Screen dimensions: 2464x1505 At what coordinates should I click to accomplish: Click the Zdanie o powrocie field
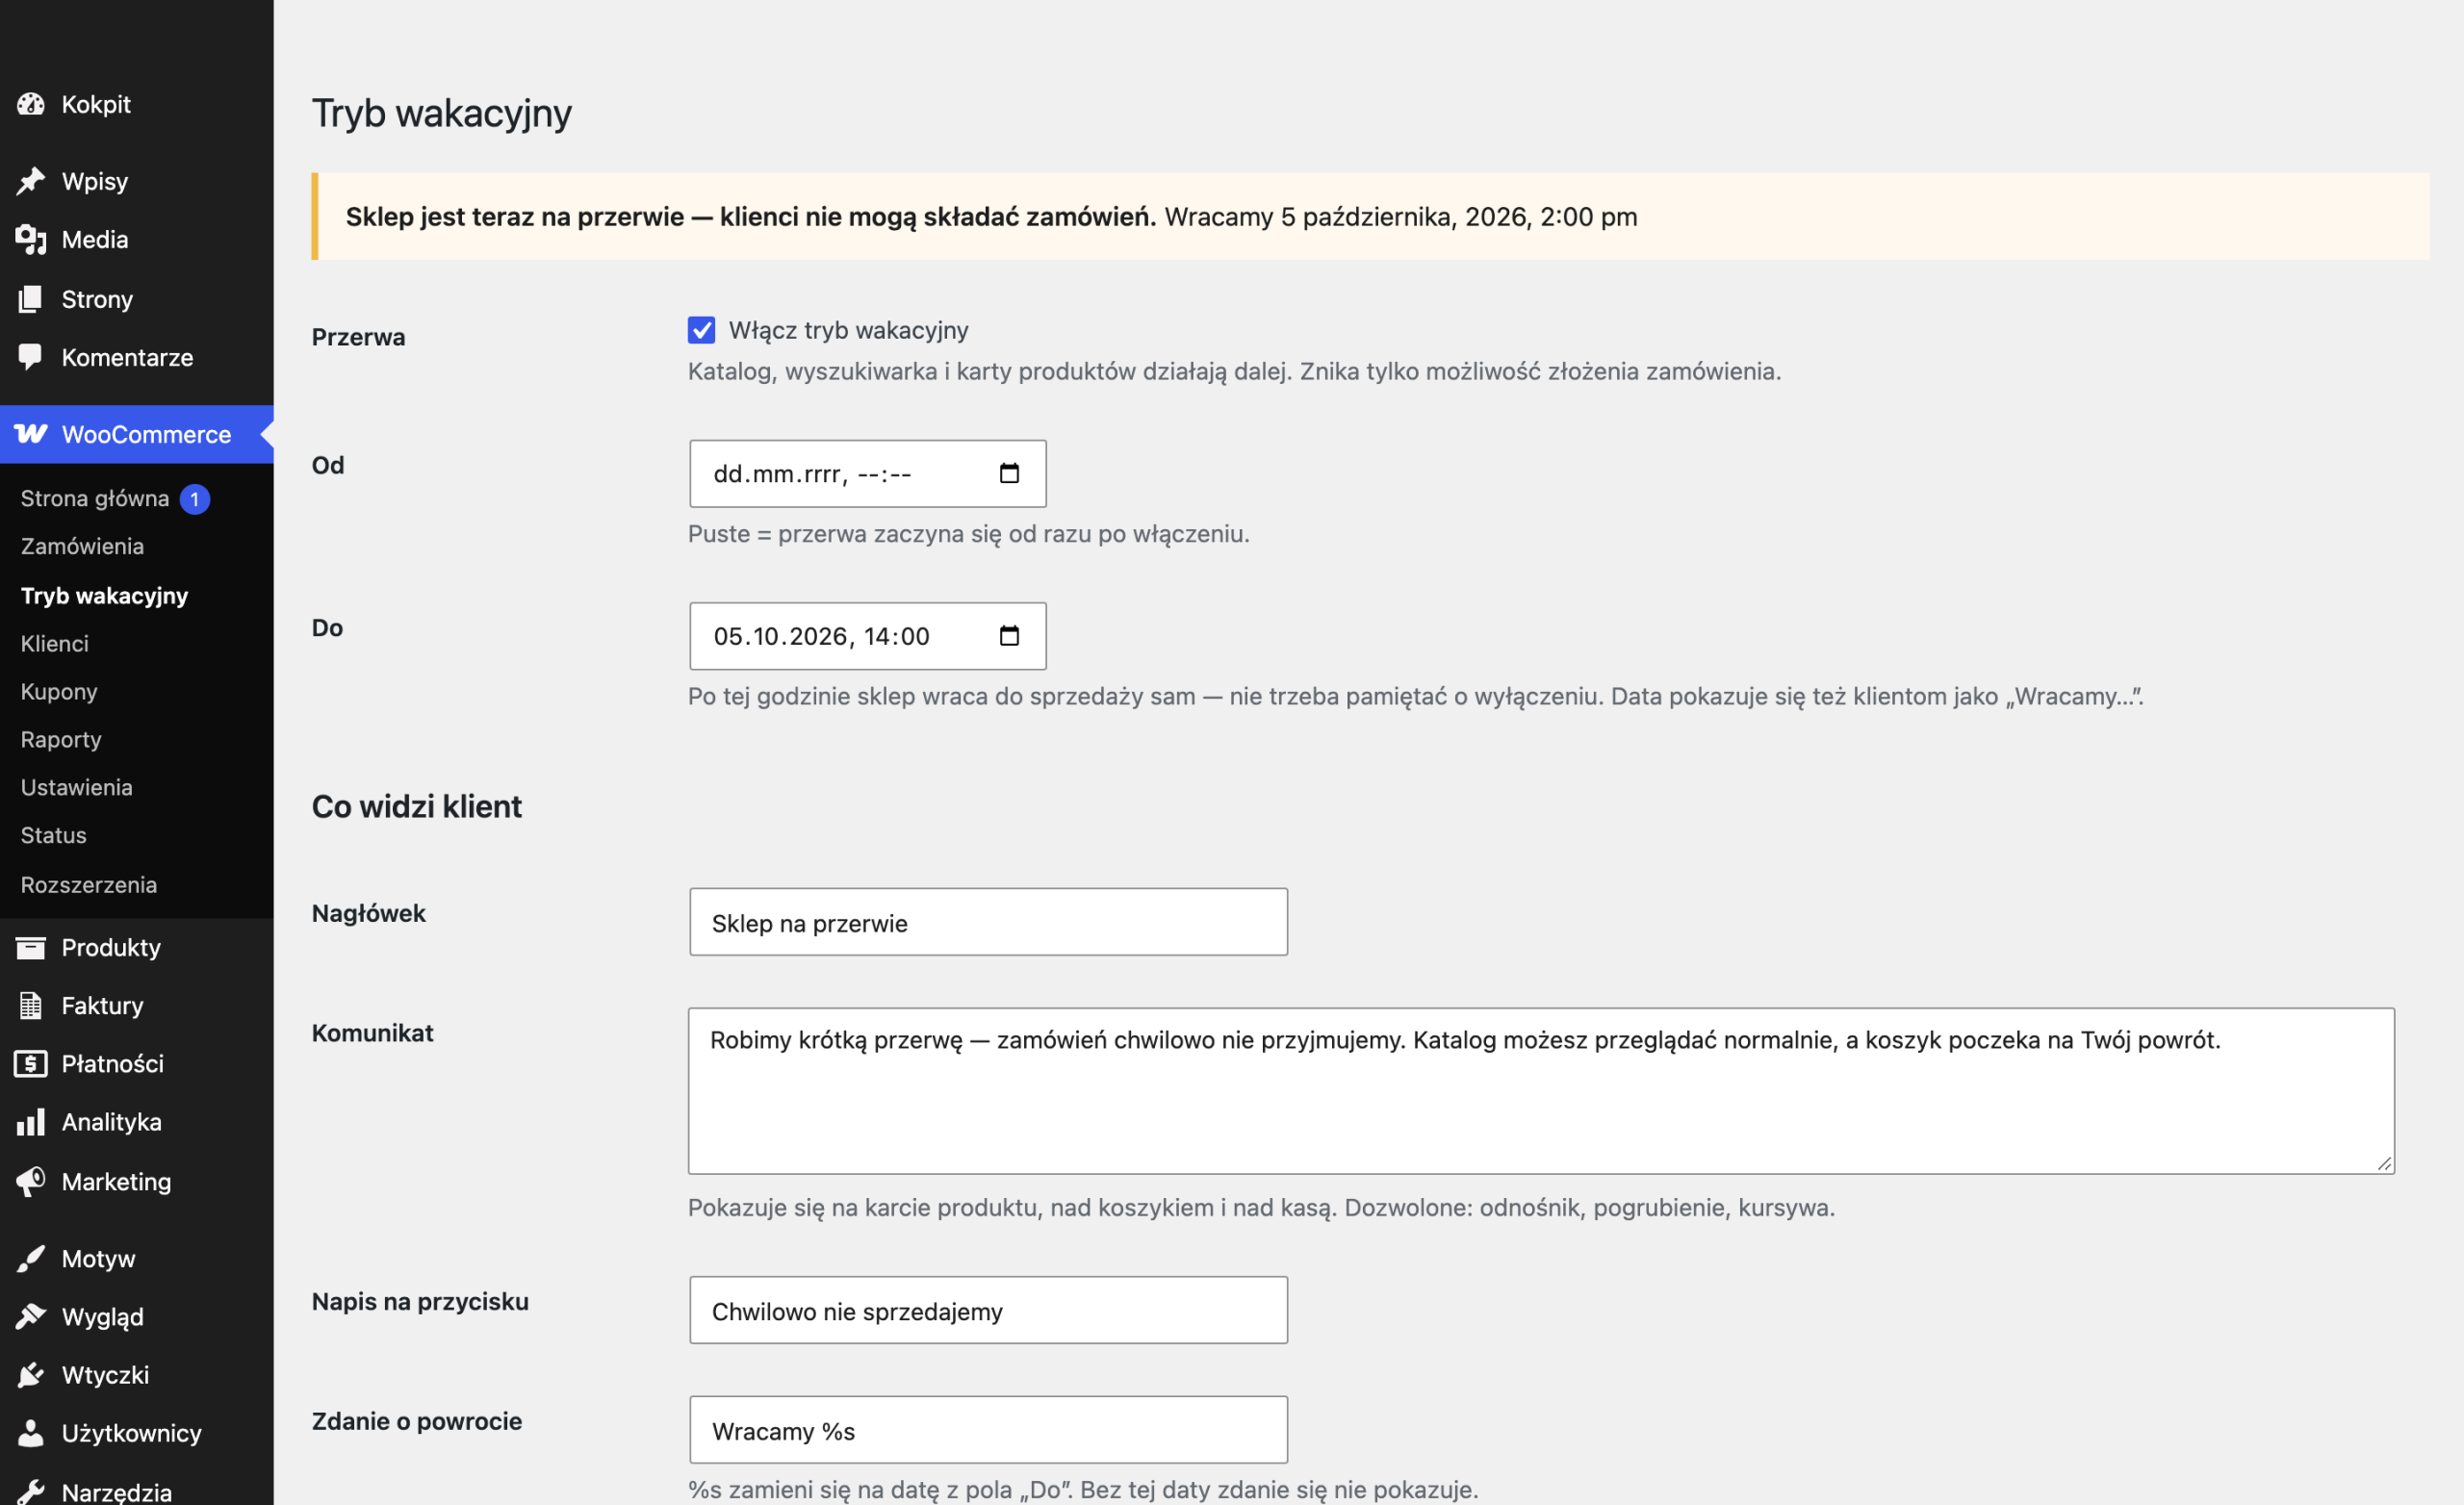[x=988, y=1429]
